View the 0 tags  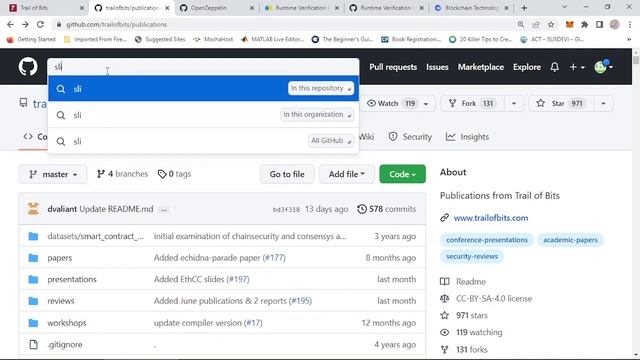click(x=174, y=174)
